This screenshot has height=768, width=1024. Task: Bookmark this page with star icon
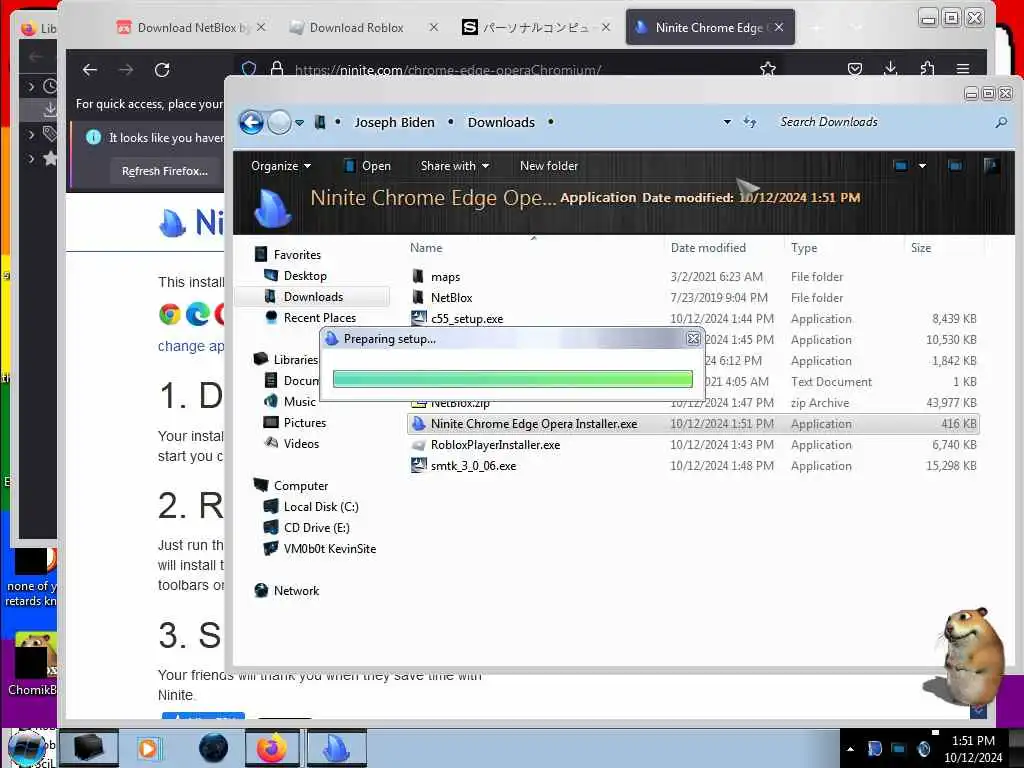point(768,69)
